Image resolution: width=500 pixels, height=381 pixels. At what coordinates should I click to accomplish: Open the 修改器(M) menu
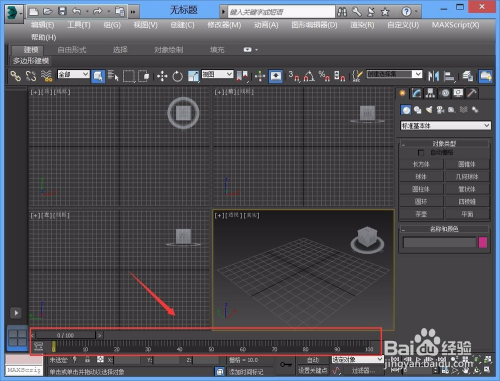[224, 25]
